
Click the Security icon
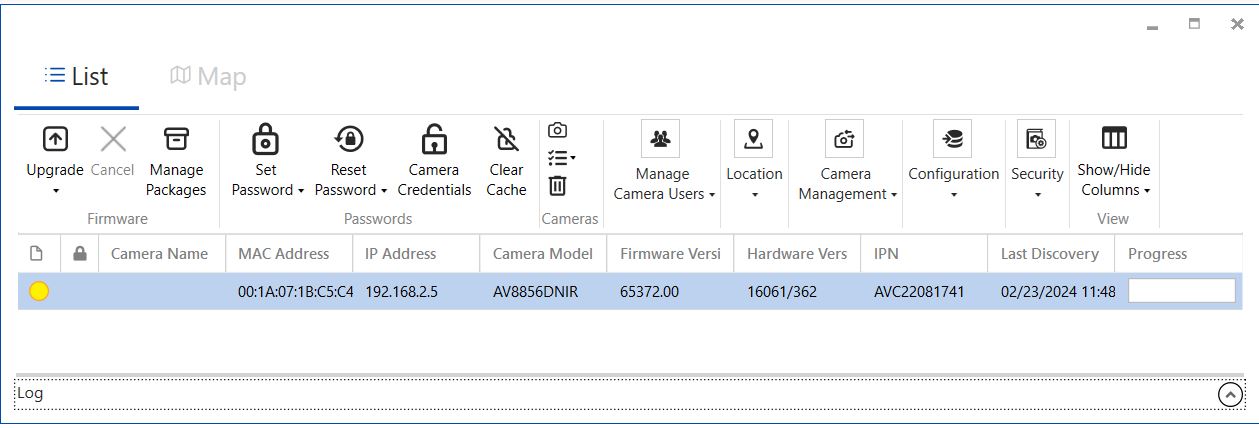(1036, 139)
